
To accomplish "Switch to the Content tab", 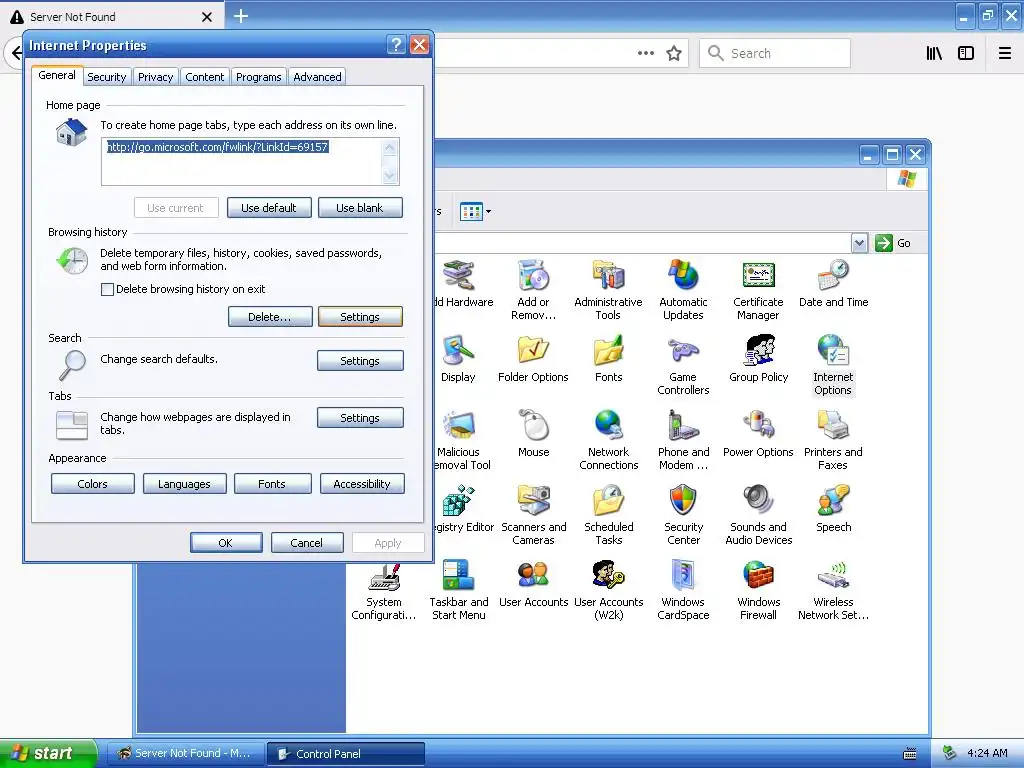I will pyautogui.click(x=204, y=76).
